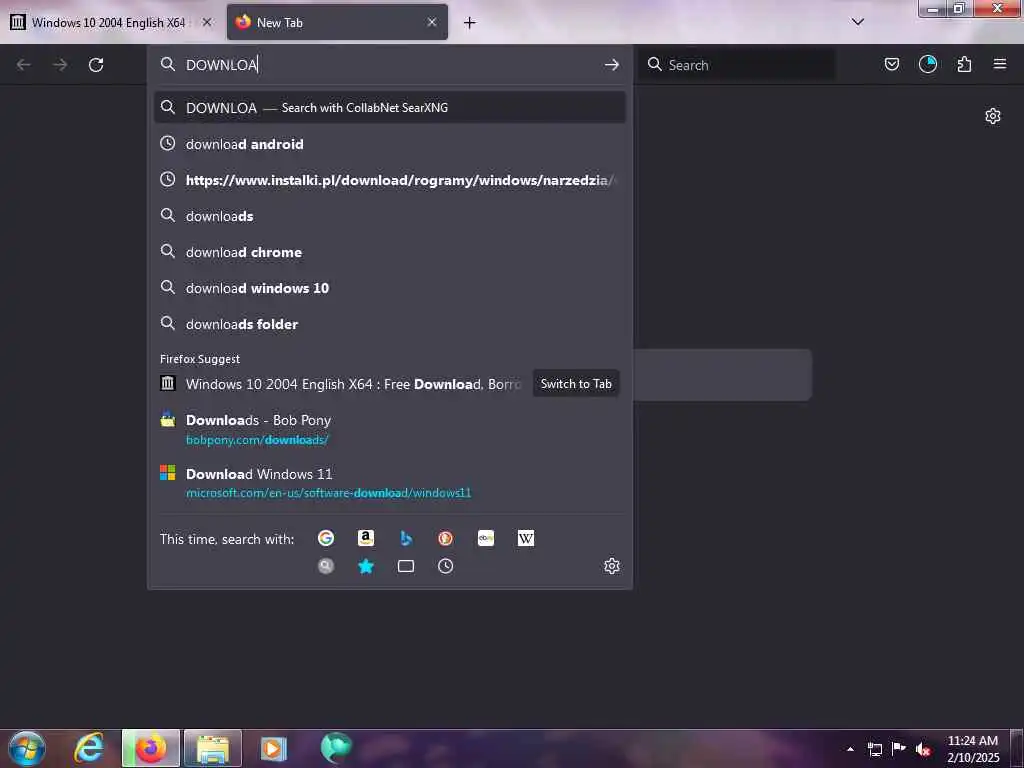Choose the 'downloads' search suggestion
This screenshot has height=768, width=1024.
pyautogui.click(x=389, y=216)
